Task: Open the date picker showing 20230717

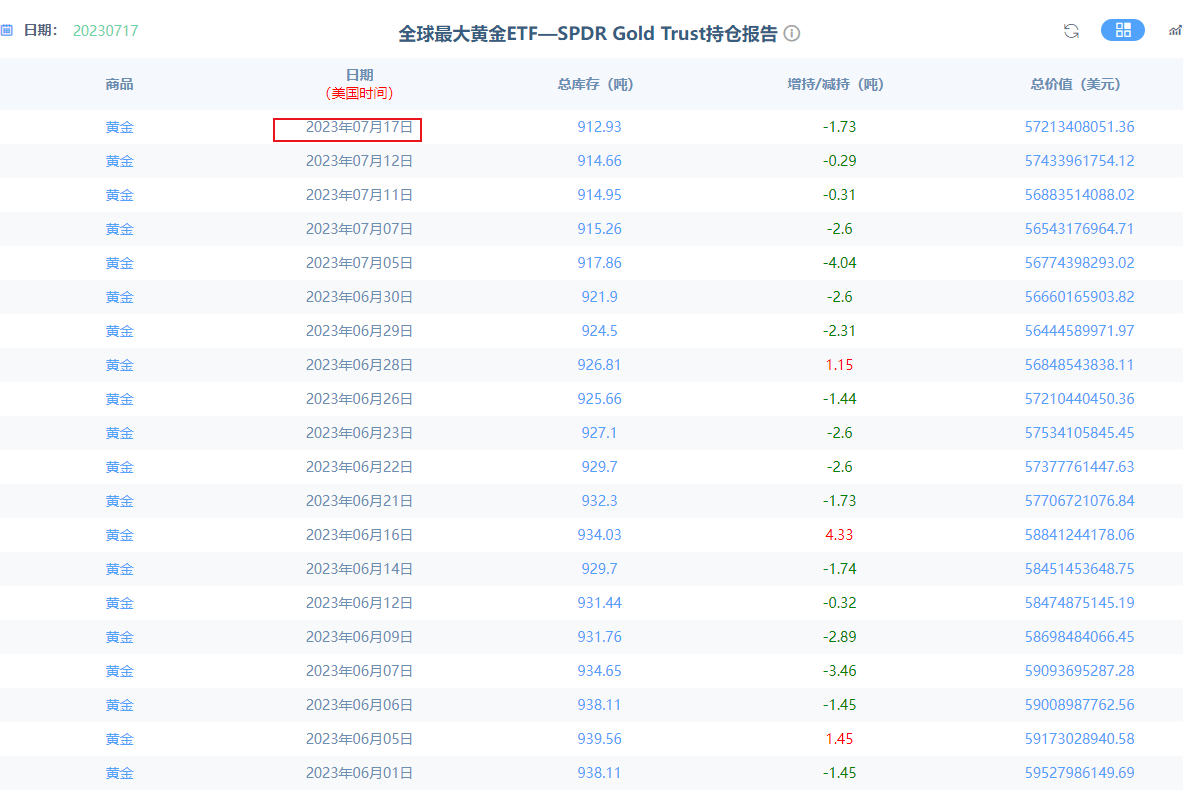Action: pos(105,31)
